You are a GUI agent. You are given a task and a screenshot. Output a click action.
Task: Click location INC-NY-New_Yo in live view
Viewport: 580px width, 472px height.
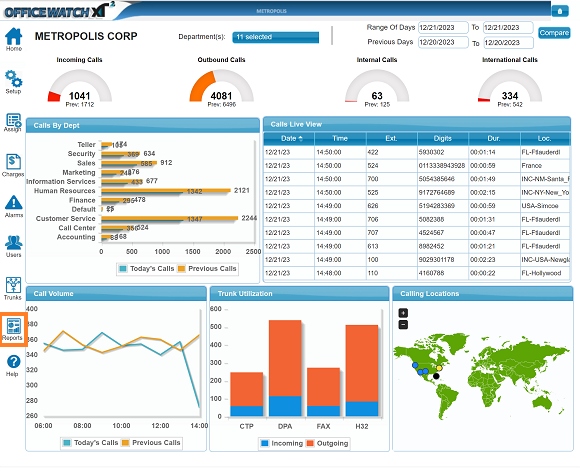click(545, 193)
